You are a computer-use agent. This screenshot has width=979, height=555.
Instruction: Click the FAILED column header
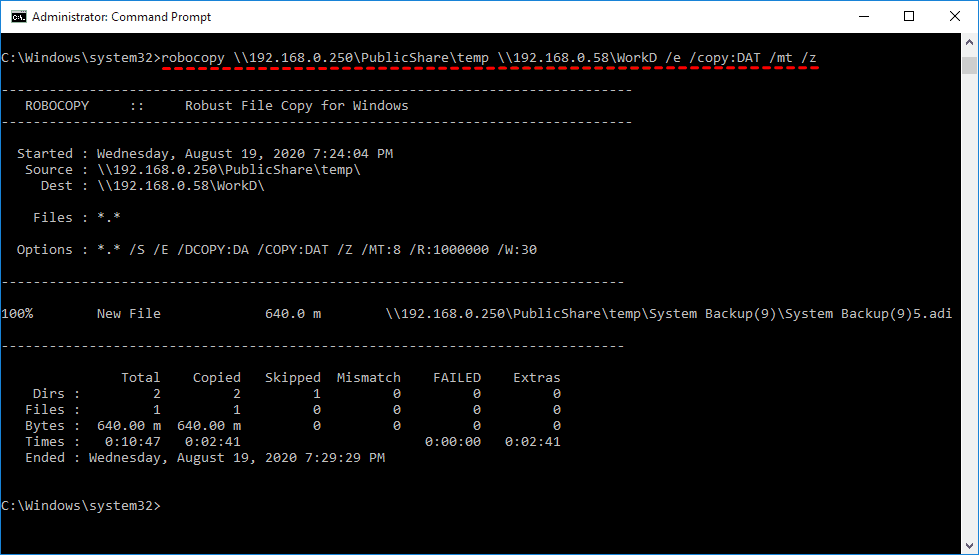pos(456,377)
